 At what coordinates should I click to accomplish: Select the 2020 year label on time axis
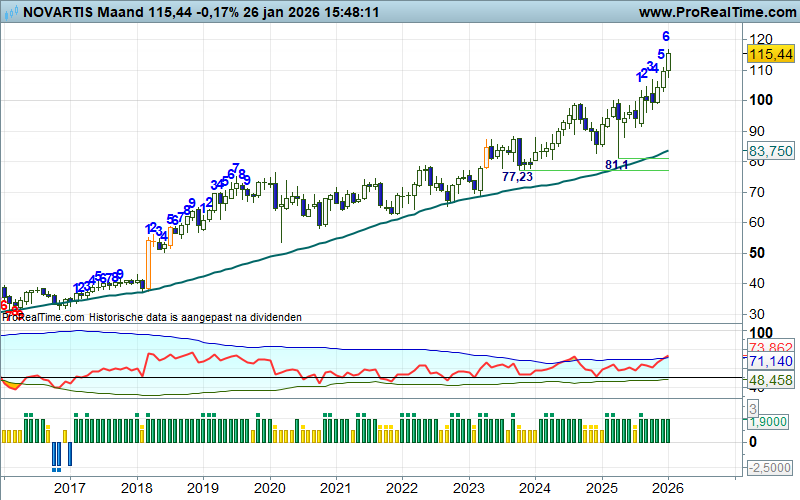[269, 488]
